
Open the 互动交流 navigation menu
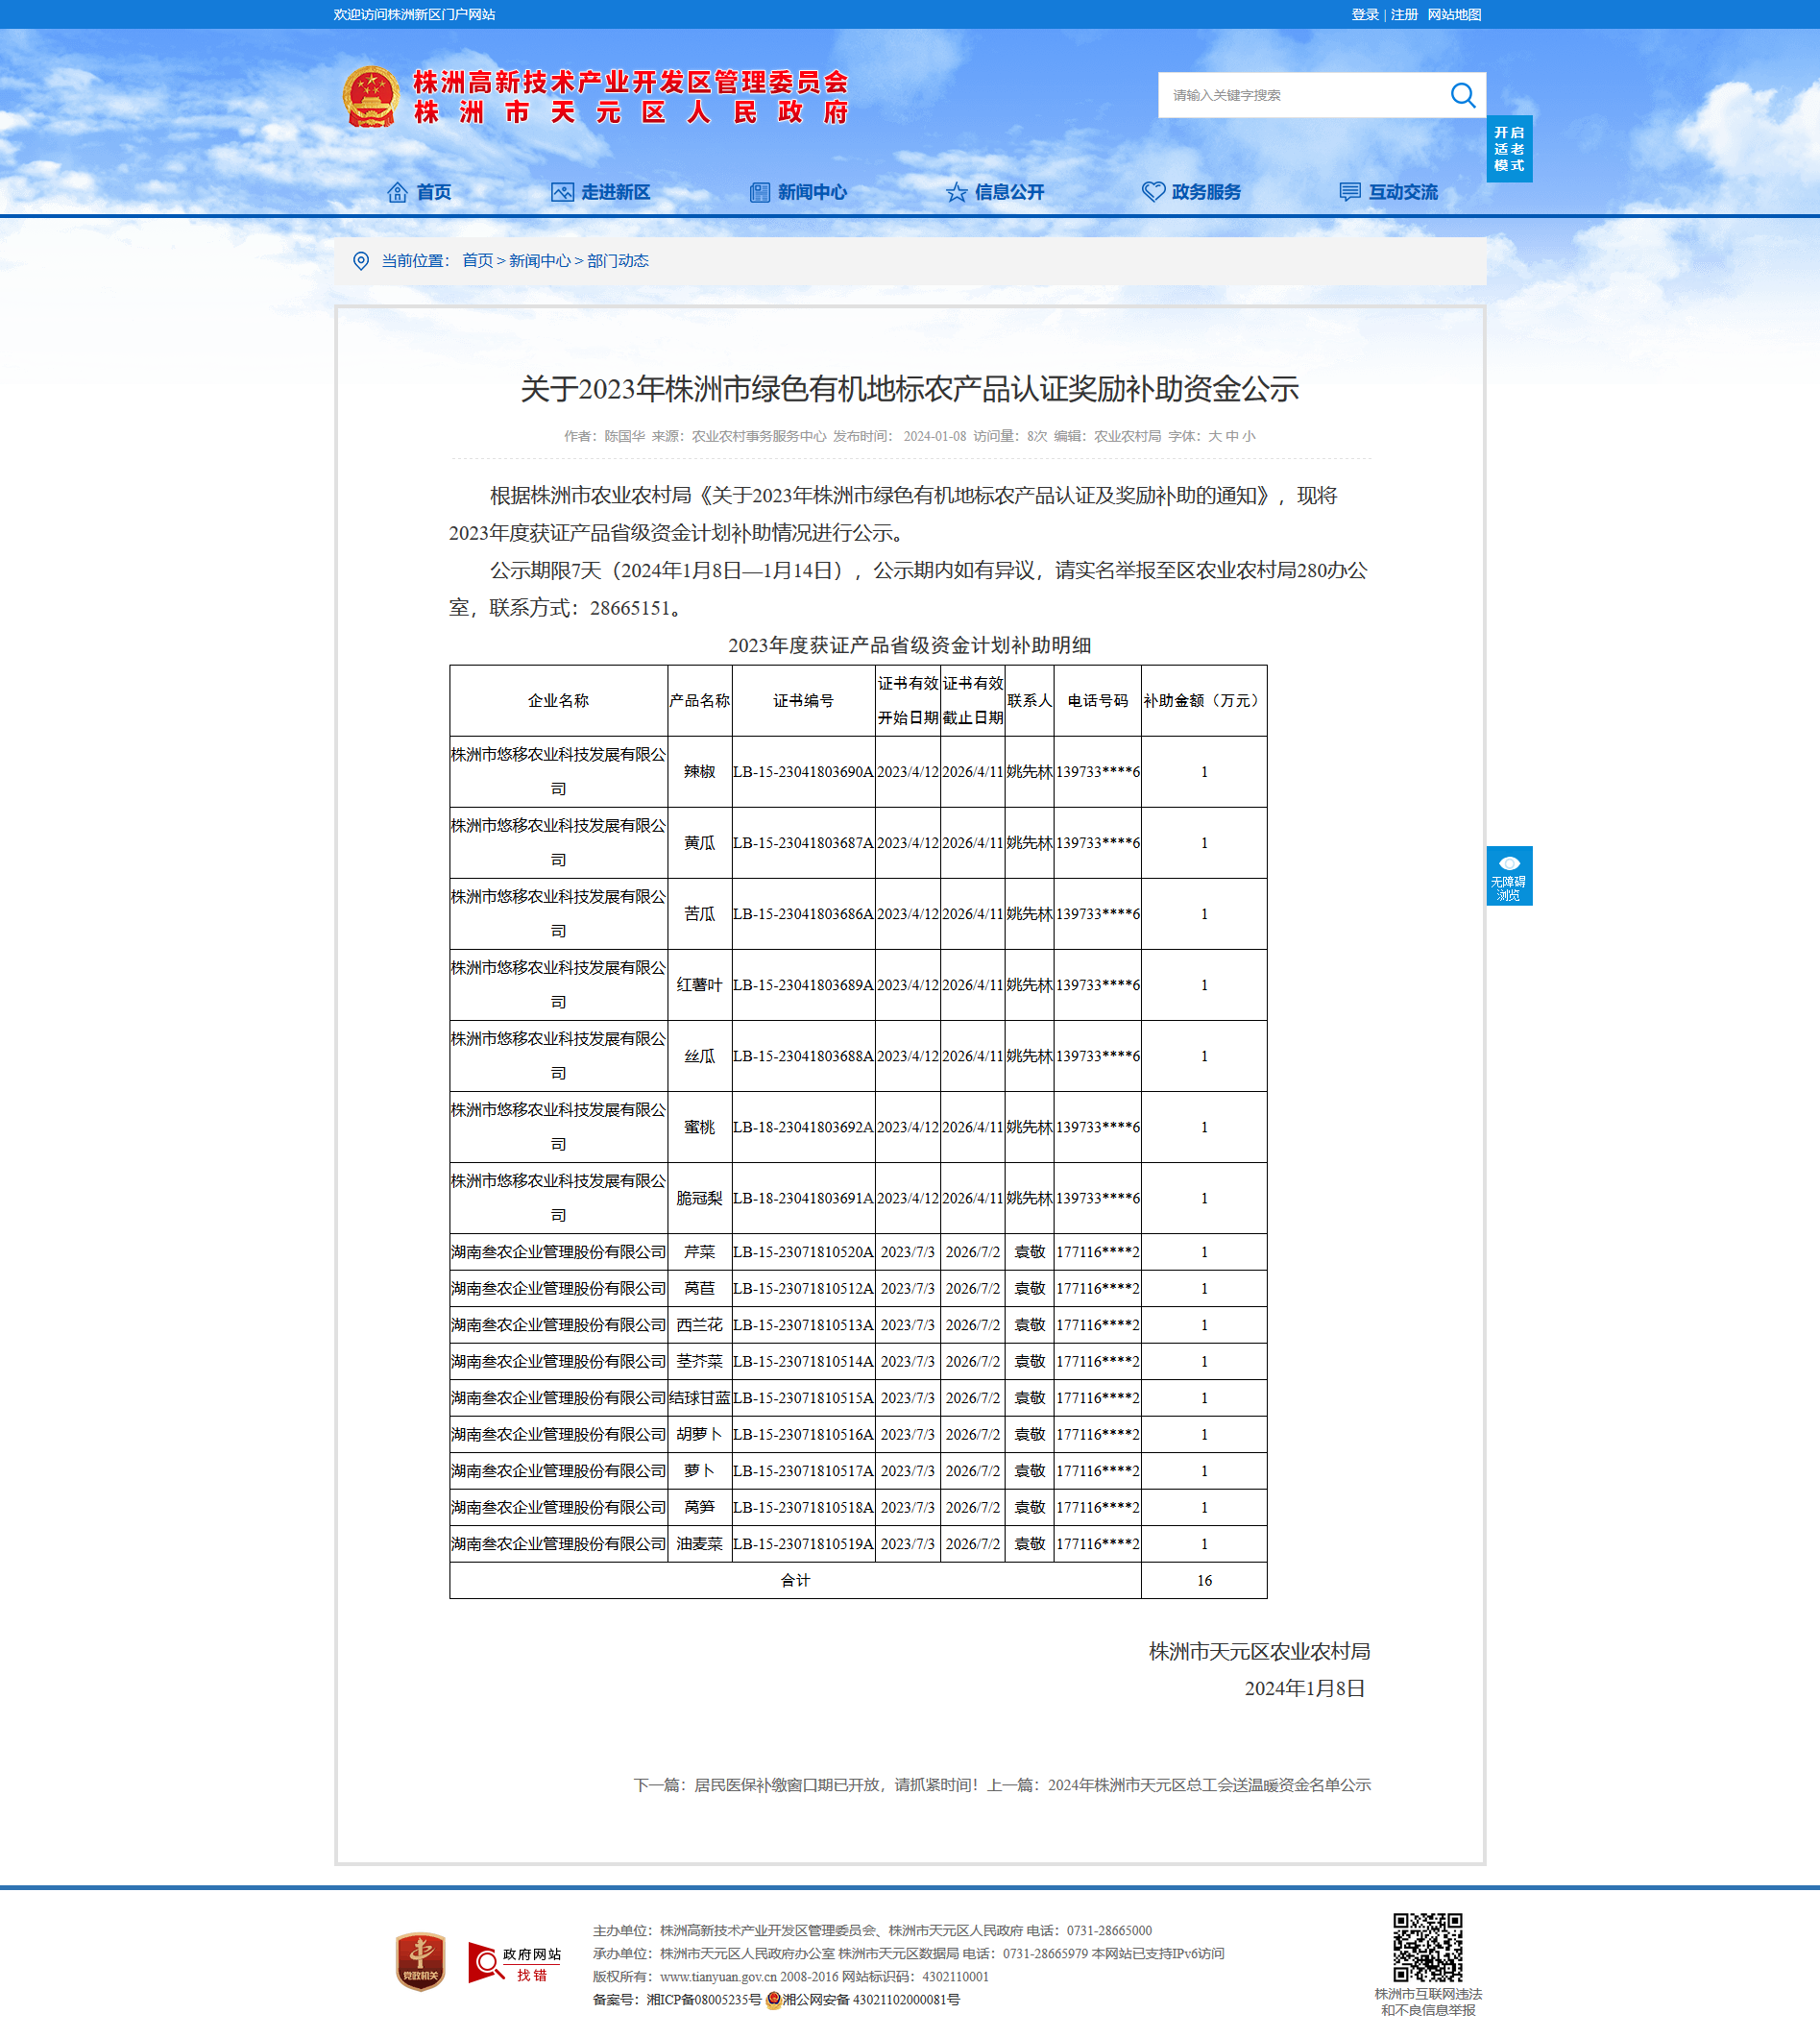click(x=1403, y=192)
